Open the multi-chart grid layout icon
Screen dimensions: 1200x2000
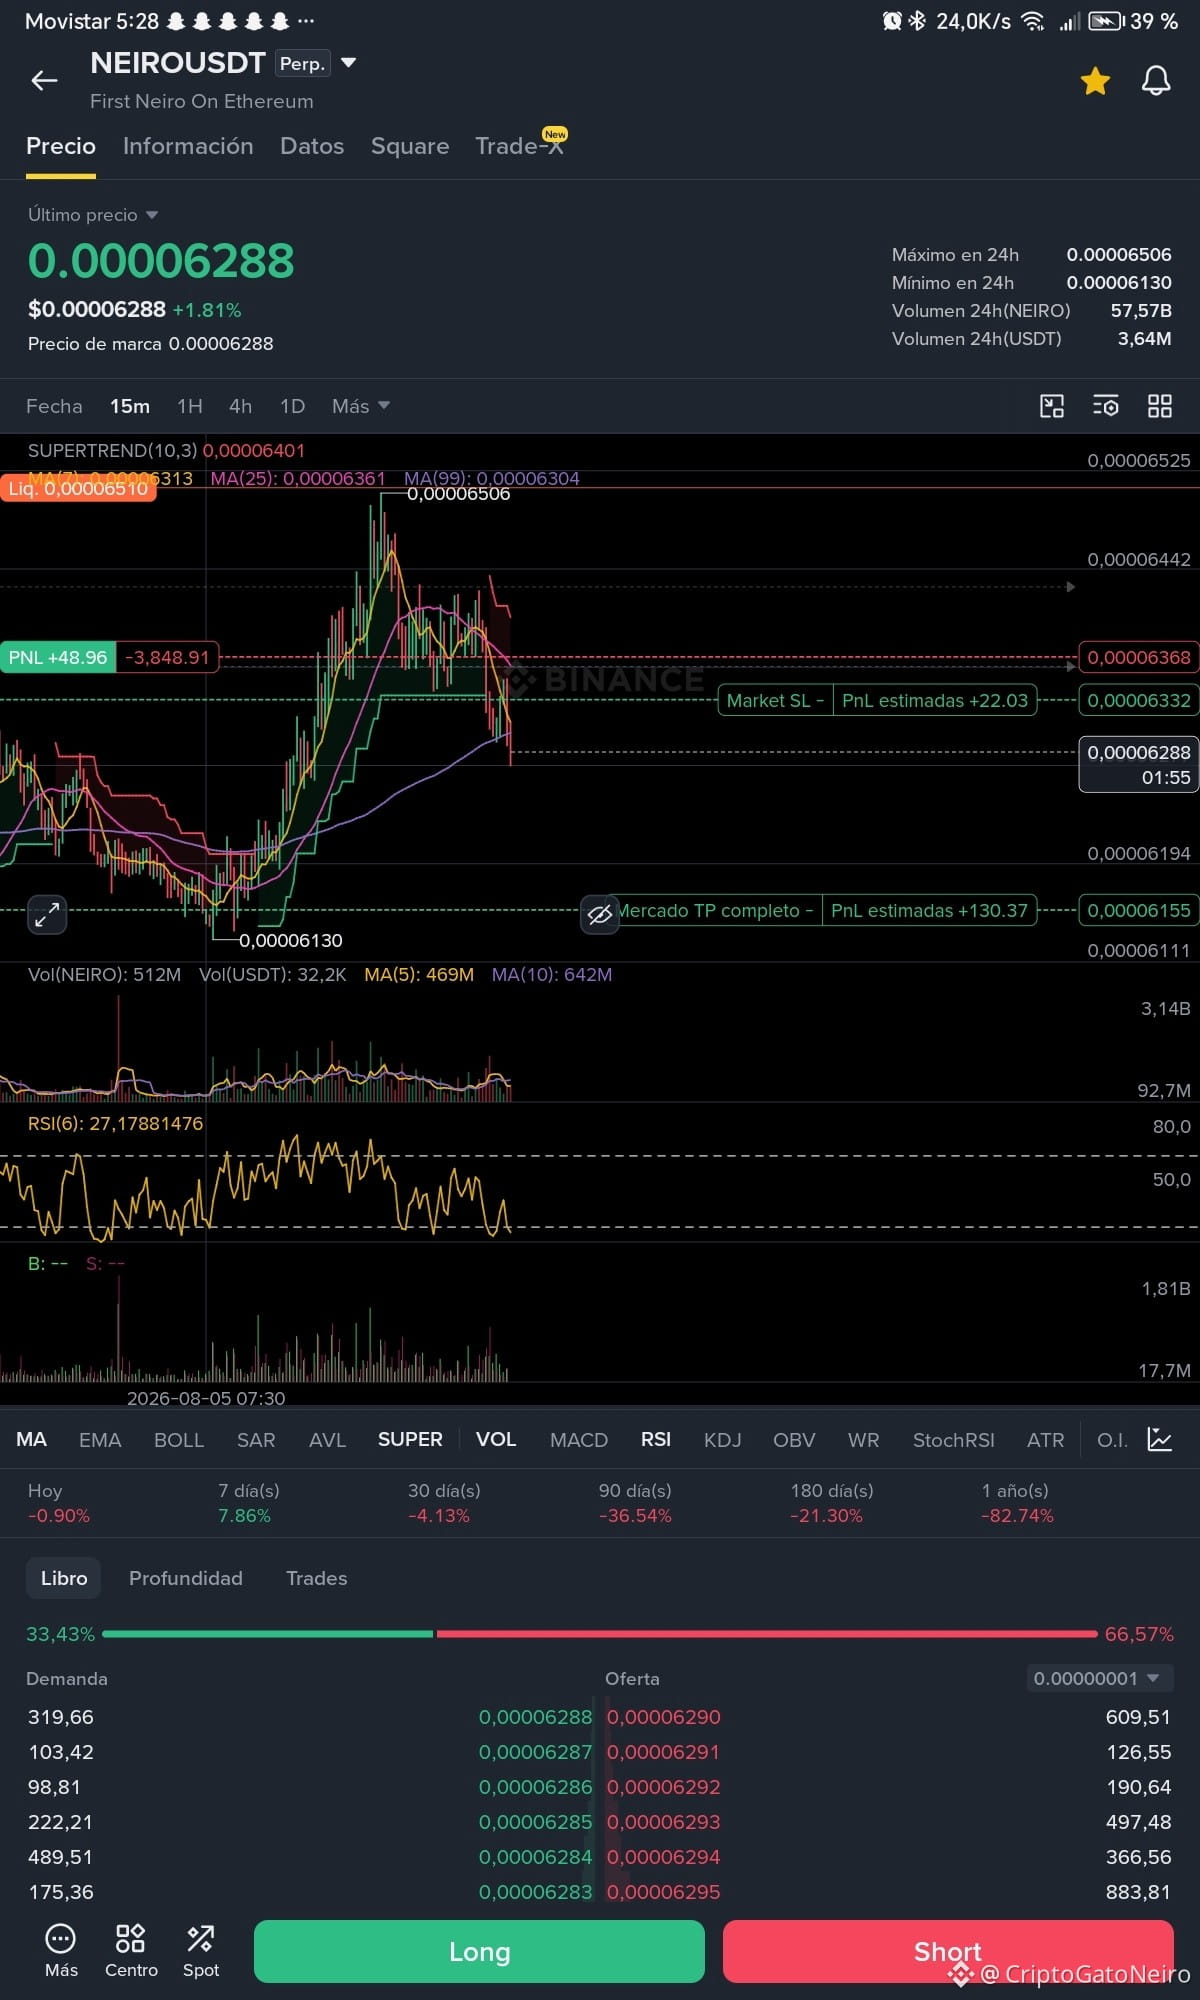(x=1160, y=406)
